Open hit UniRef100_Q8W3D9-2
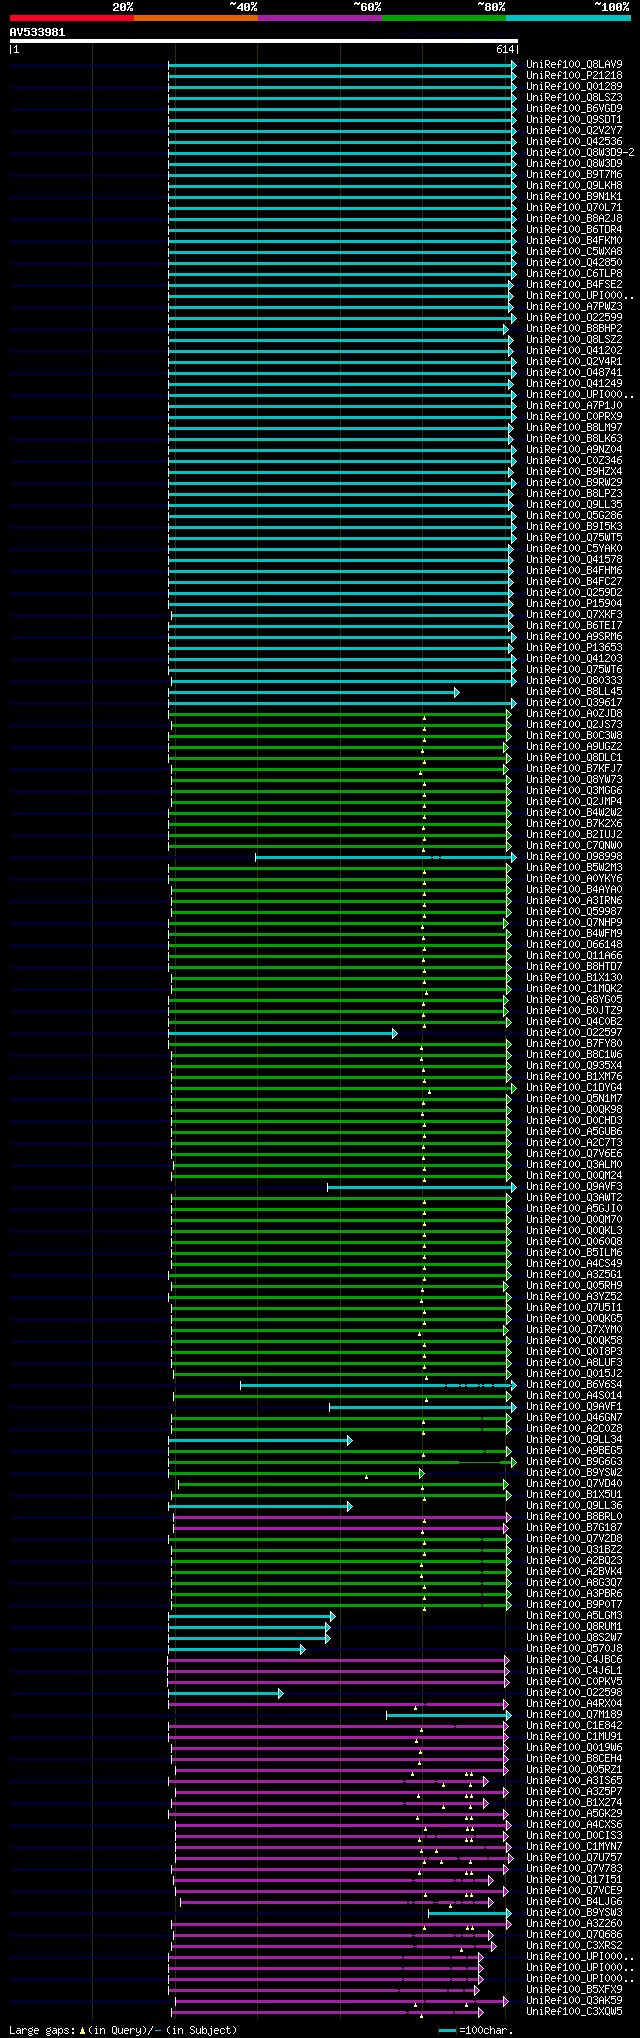The height and width of the screenshot is (2038, 640). click(x=580, y=152)
